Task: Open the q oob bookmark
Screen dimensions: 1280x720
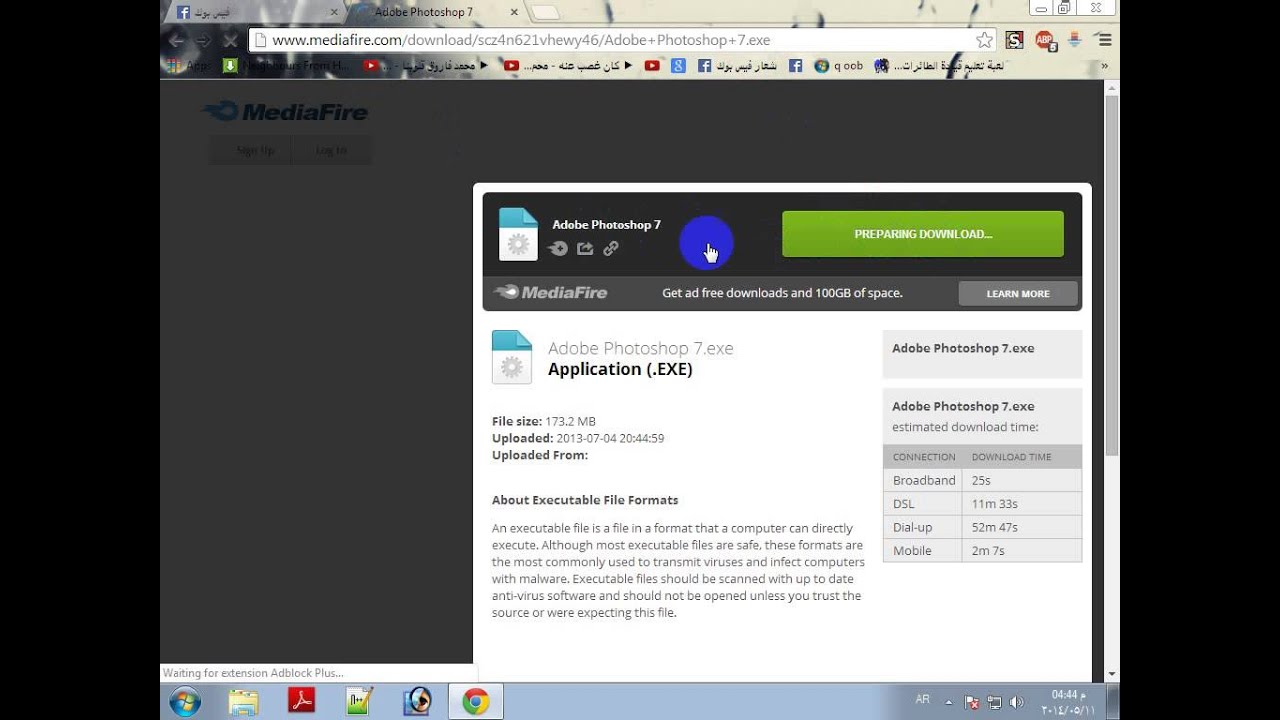Action: 839,66
